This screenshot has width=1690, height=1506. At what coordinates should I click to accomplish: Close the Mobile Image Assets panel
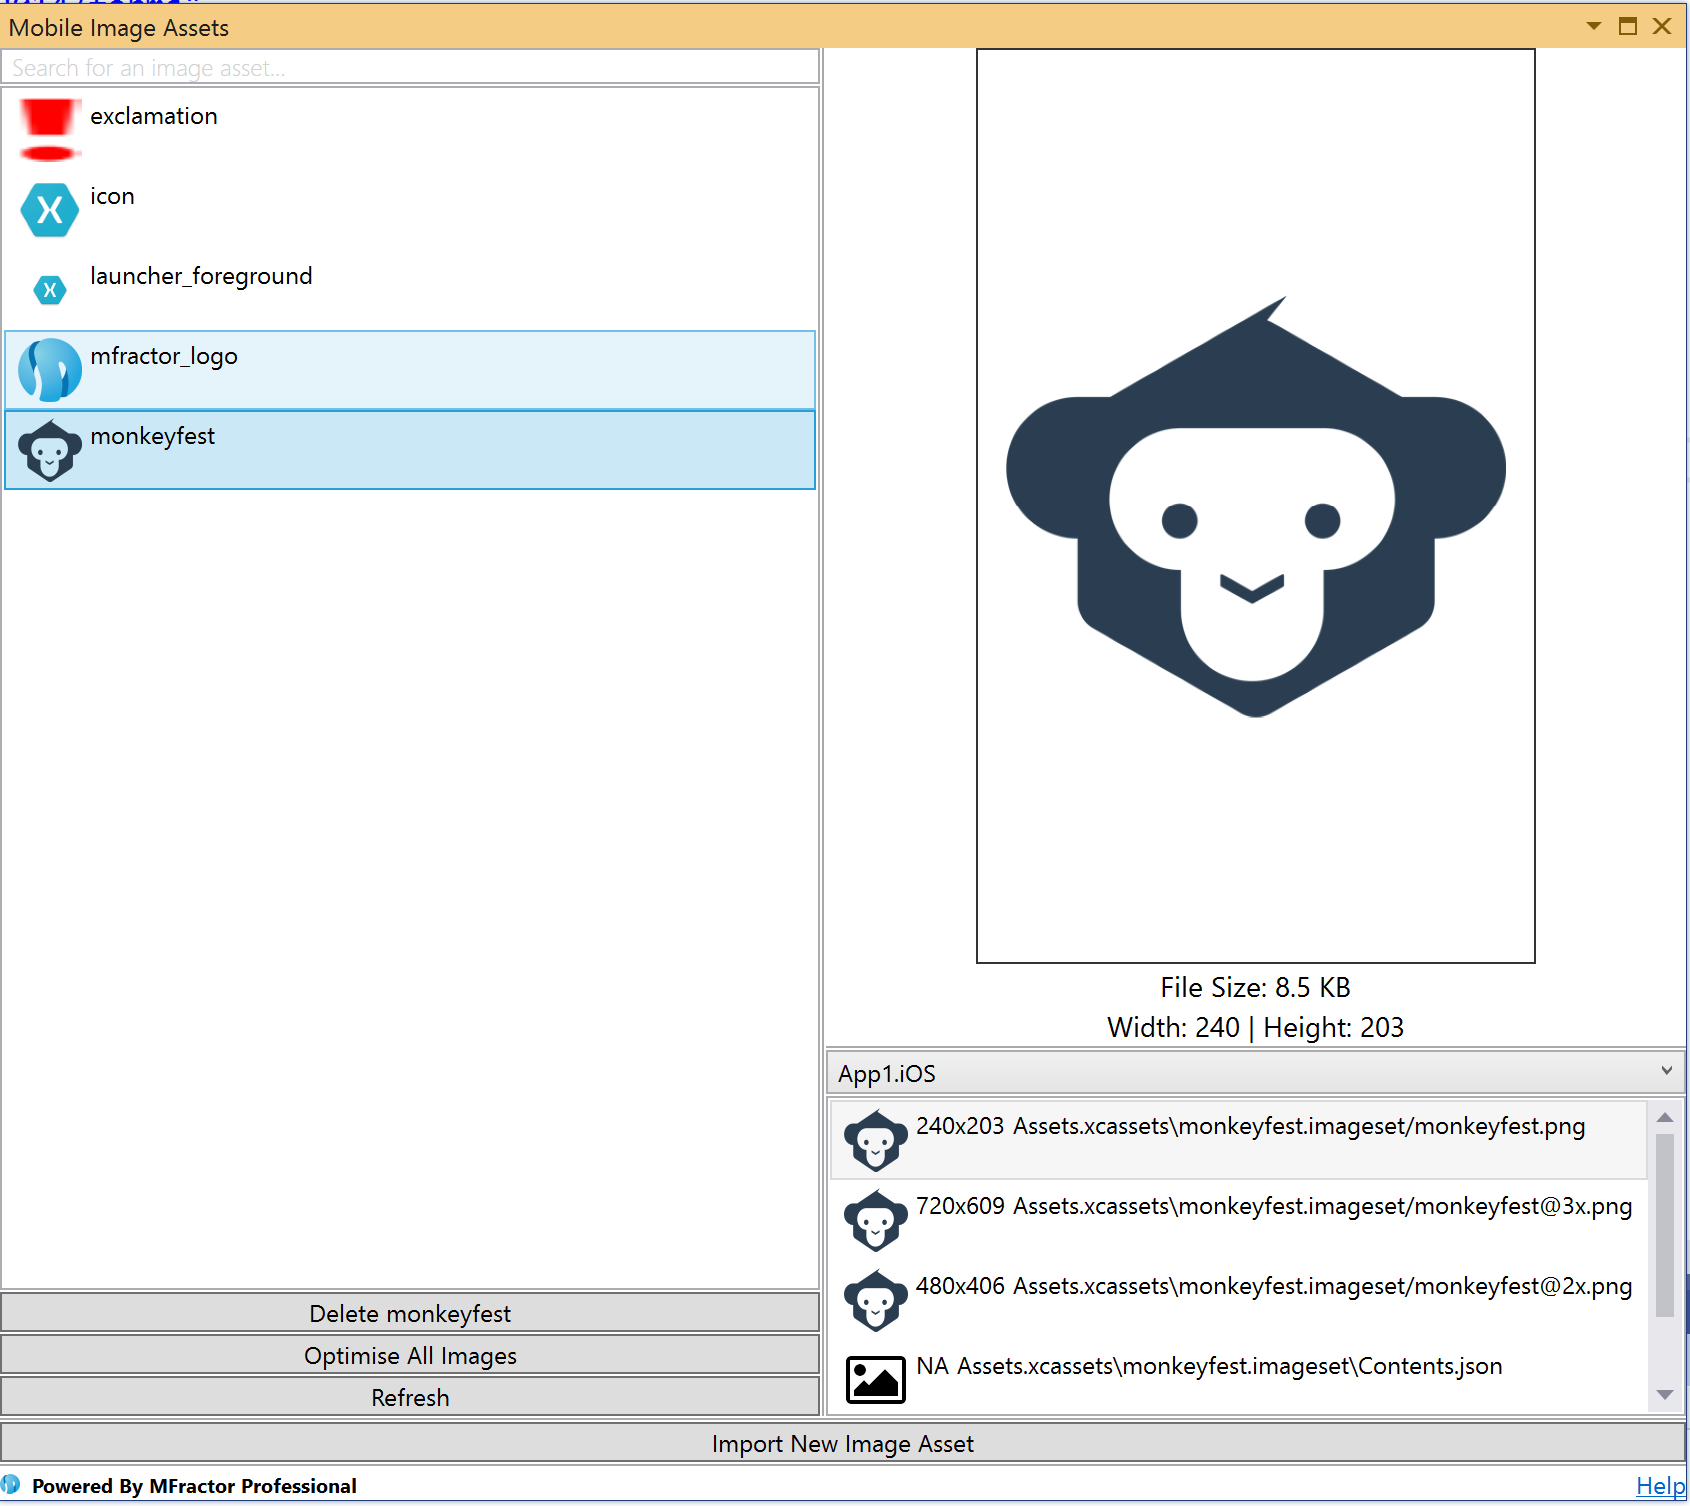(1662, 26)
